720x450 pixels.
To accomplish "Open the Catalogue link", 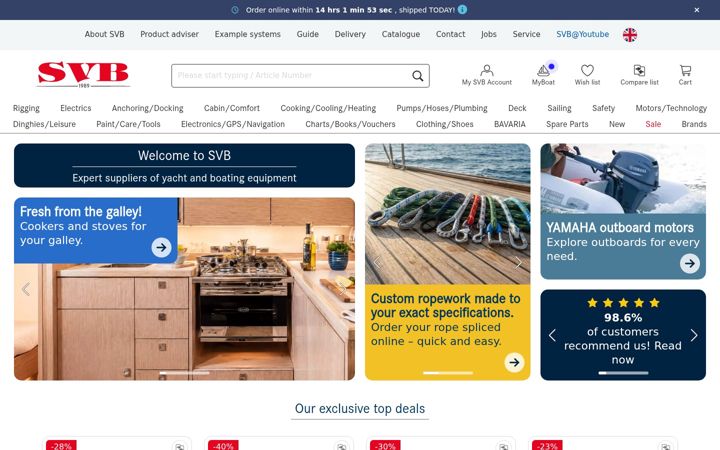I will pyautogui.click(x=401, y=34).
